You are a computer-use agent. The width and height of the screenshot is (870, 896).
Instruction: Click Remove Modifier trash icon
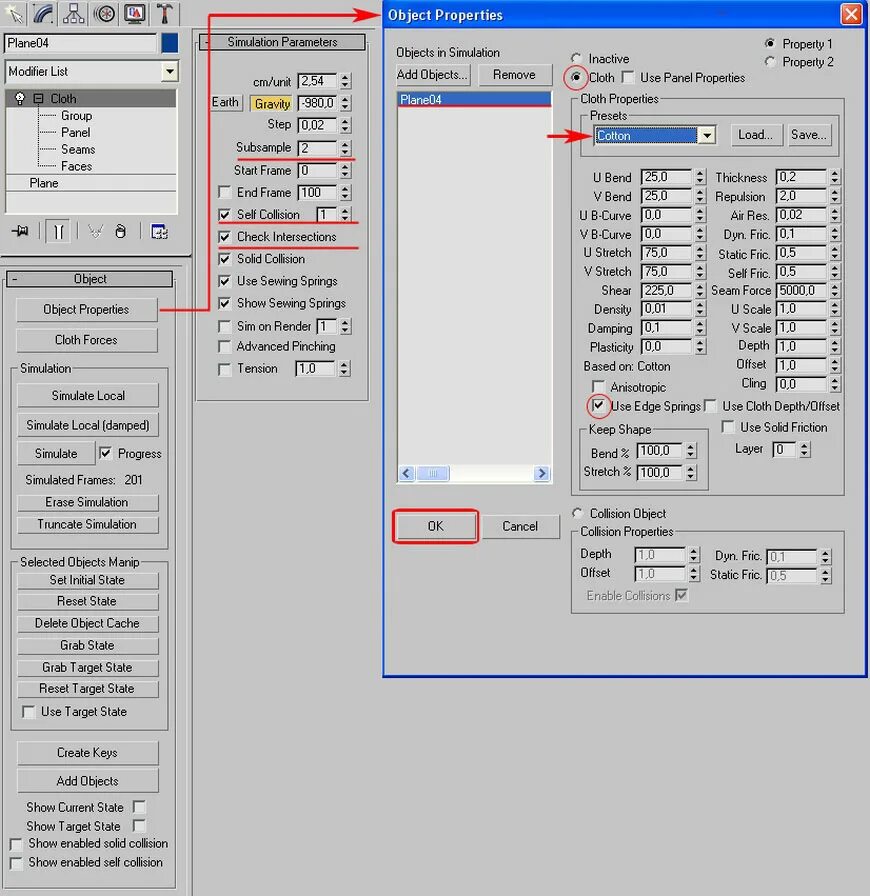(120, 231)
